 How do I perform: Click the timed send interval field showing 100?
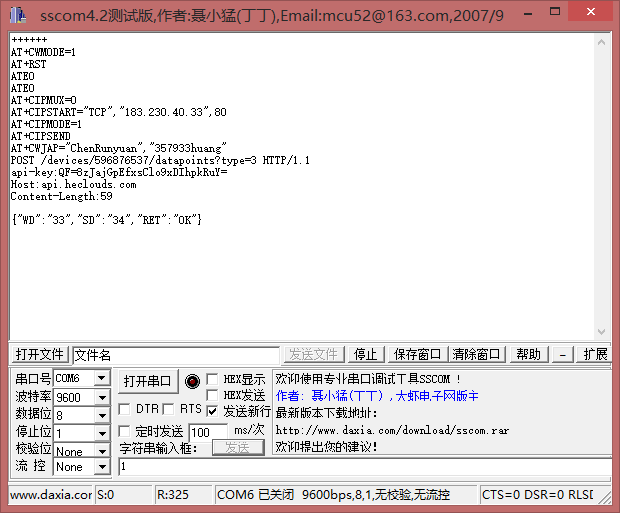[208, 432]
